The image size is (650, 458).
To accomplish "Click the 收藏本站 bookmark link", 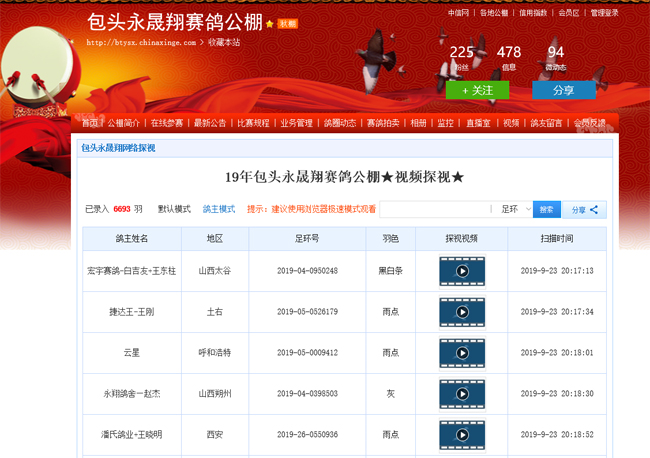I will [224, 43].
